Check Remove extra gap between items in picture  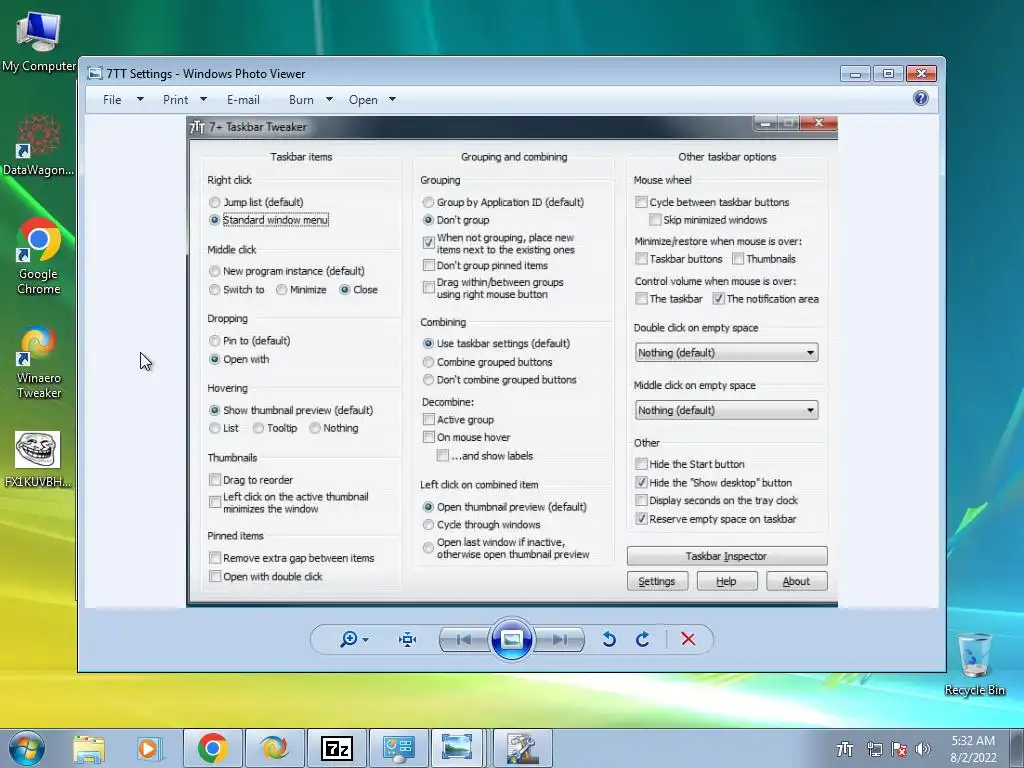click(x=215, y=558)
